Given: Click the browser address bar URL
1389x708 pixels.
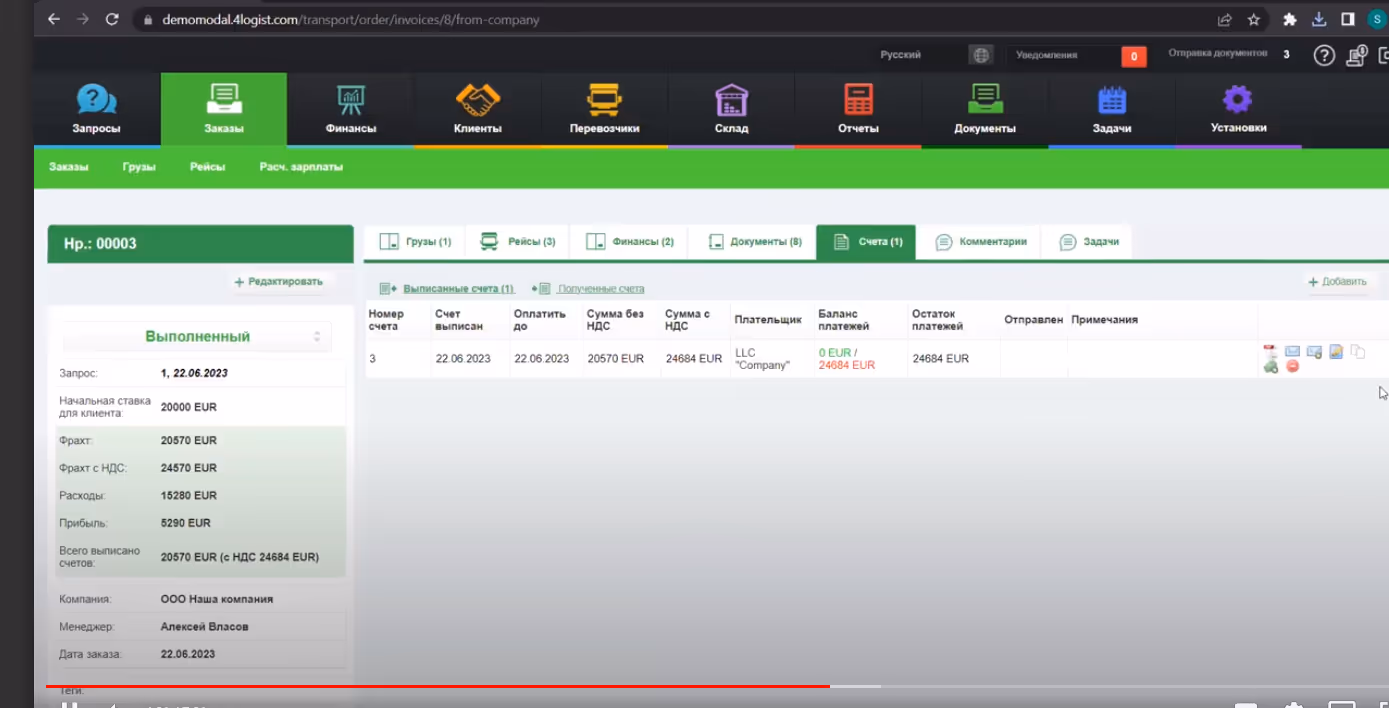Looking at the screenshot, I should point(350,19).
